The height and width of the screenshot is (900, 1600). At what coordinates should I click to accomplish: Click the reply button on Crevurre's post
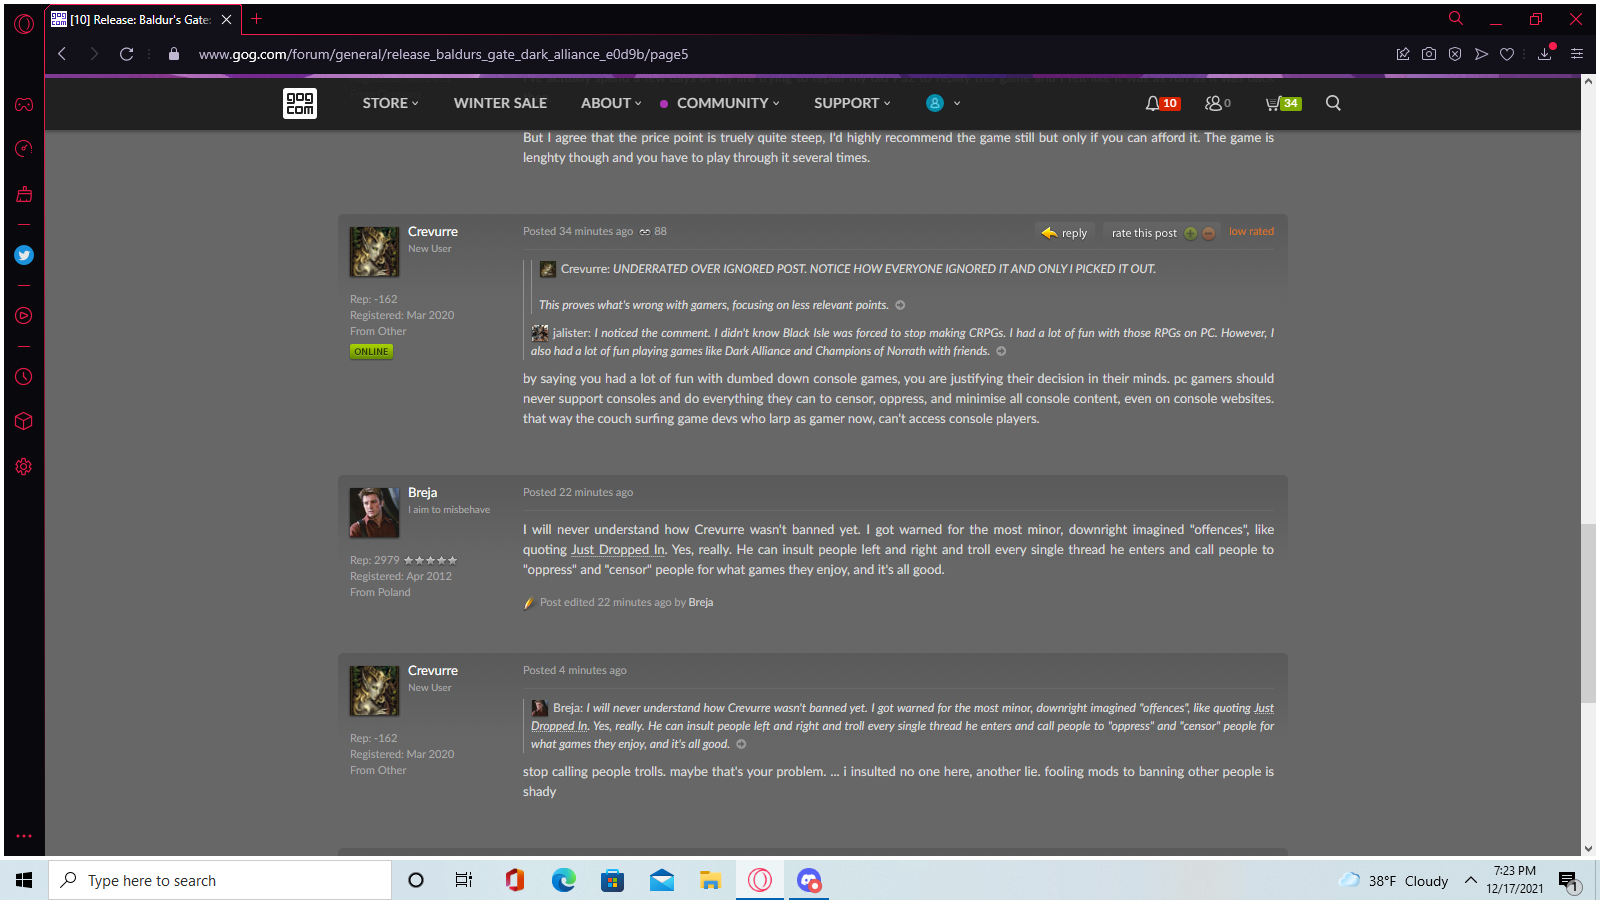click(x=1064, y=233)
